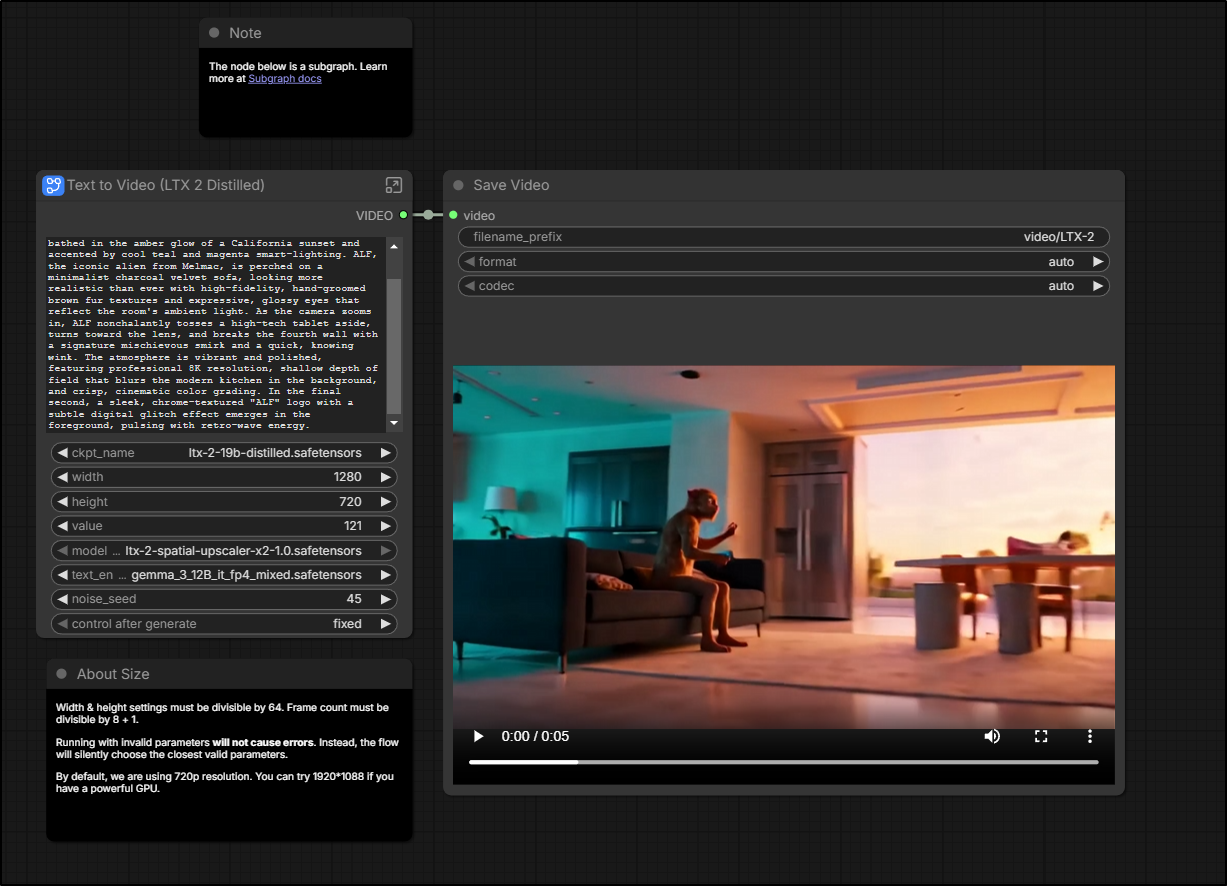Enter fullscreen video mode
Viewport: 1227px width, 886px height.
(1041, 736)
